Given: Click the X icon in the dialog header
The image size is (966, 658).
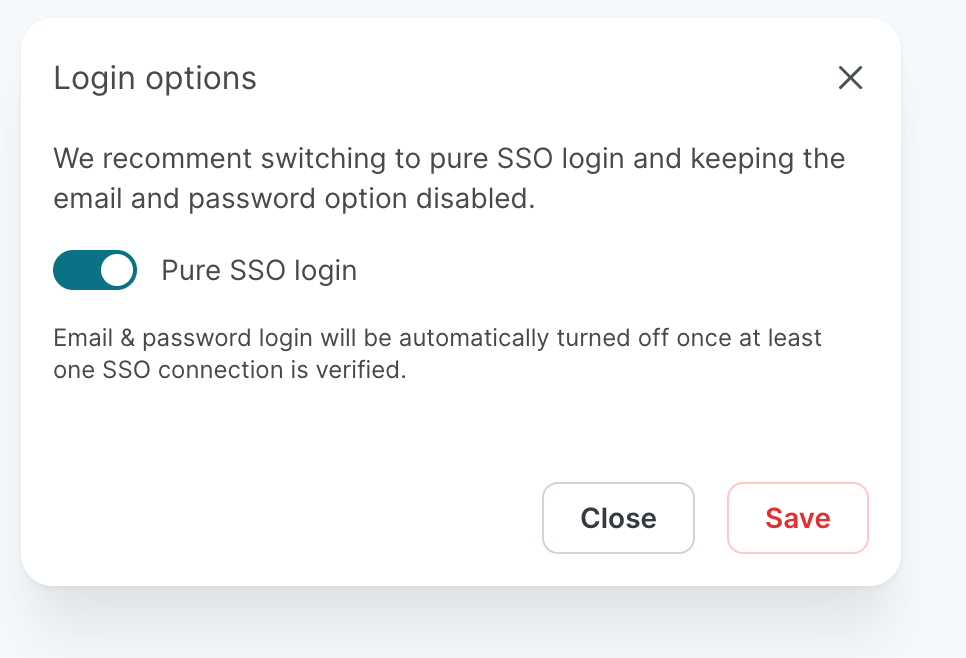Looking at the screenshot, I should tap(850, 78).
